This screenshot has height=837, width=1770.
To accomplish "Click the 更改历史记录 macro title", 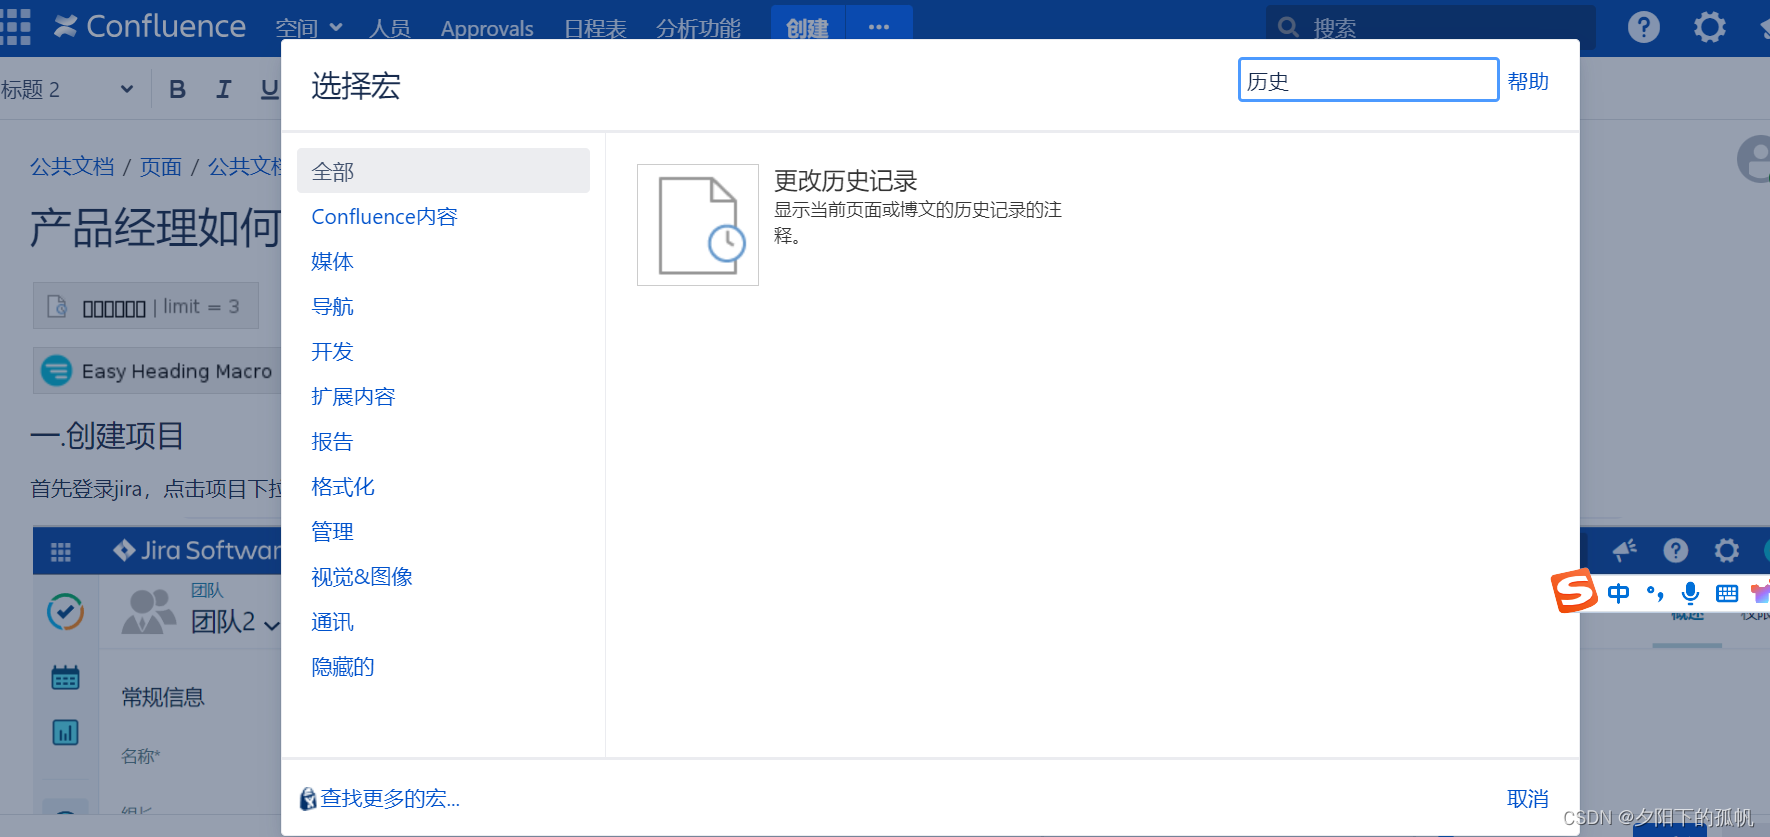I will click(x=846, y=181).
